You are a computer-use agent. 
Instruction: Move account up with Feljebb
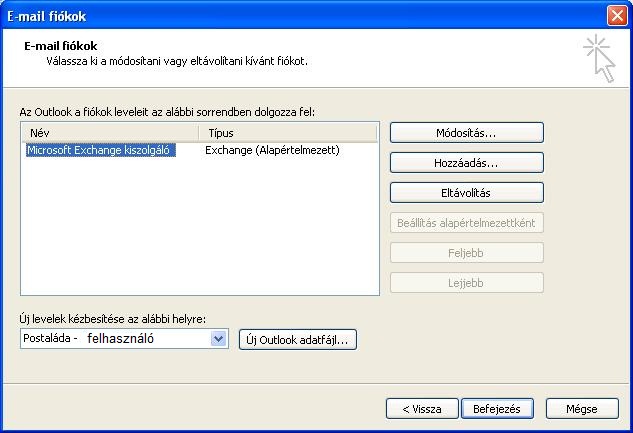coord(467,253)
